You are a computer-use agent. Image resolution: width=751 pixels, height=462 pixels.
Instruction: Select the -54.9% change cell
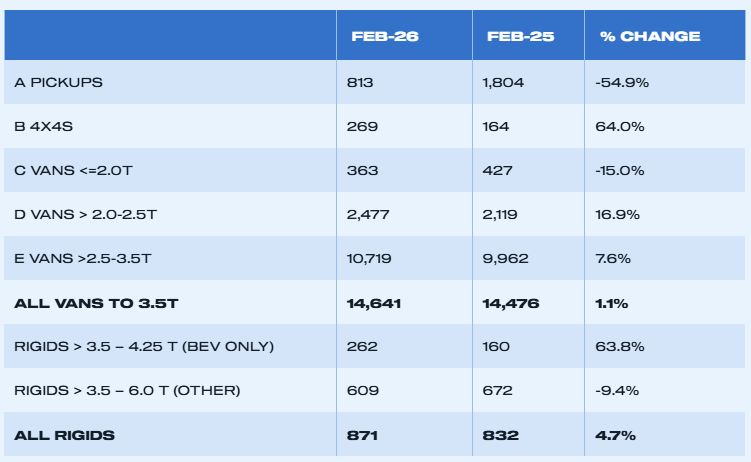624,82
